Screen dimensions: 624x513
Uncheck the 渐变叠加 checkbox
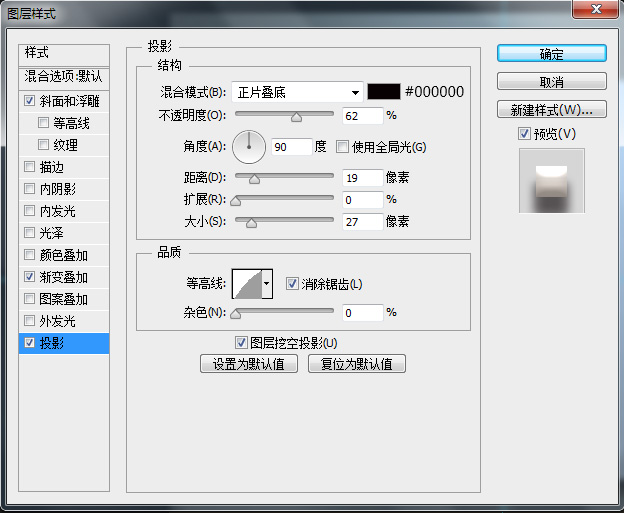tap(29, 276)
